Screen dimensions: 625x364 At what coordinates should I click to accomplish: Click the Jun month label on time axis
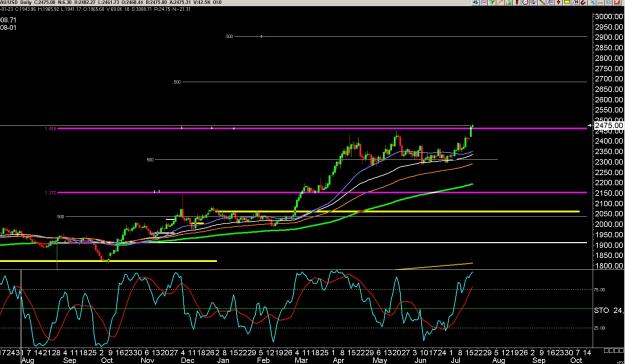coord(420,360)
